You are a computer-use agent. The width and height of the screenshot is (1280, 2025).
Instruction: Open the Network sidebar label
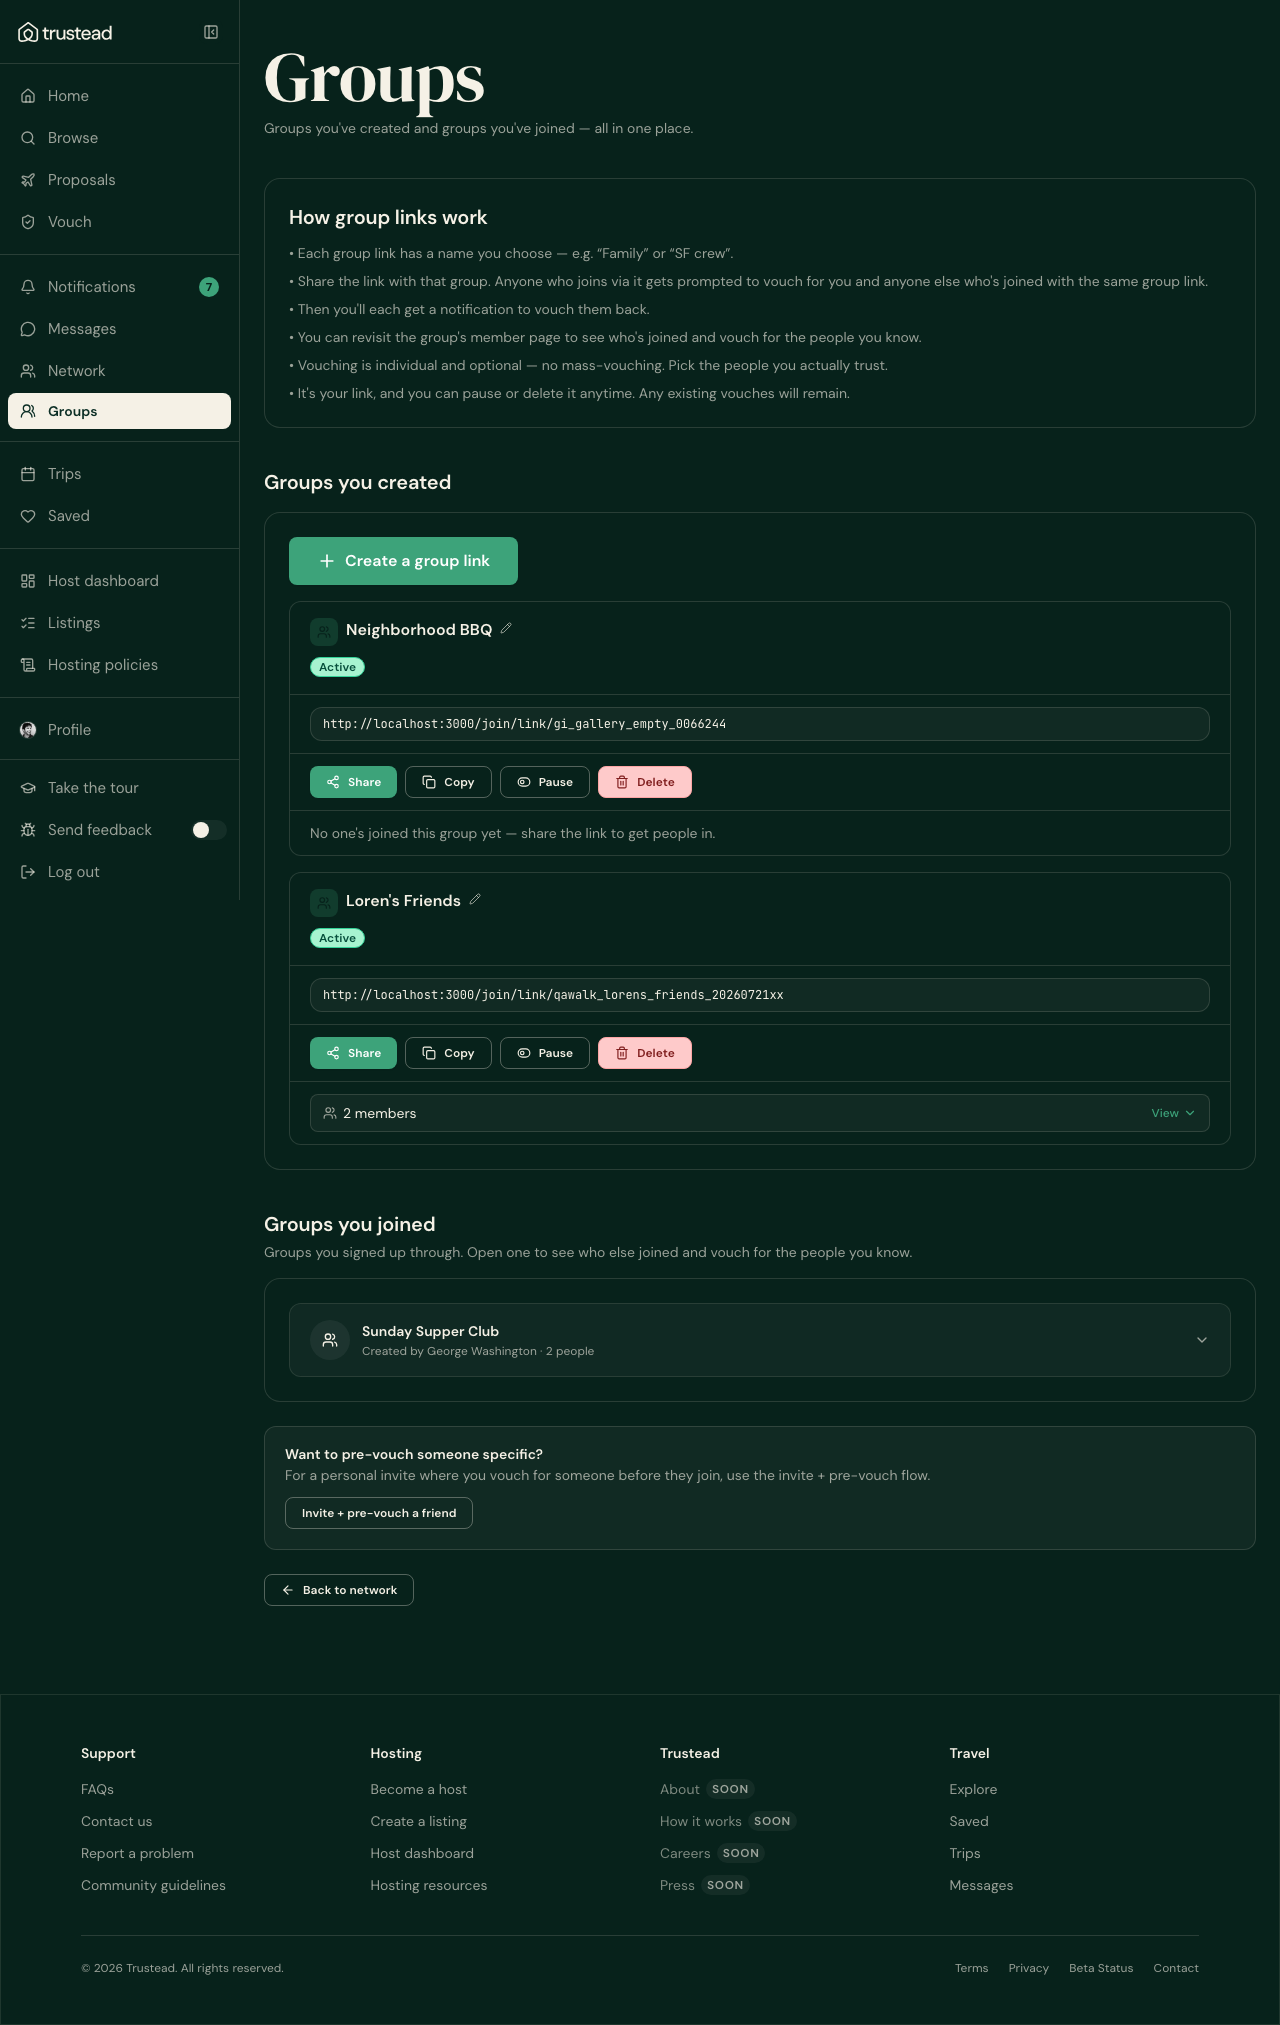[76, 371]
